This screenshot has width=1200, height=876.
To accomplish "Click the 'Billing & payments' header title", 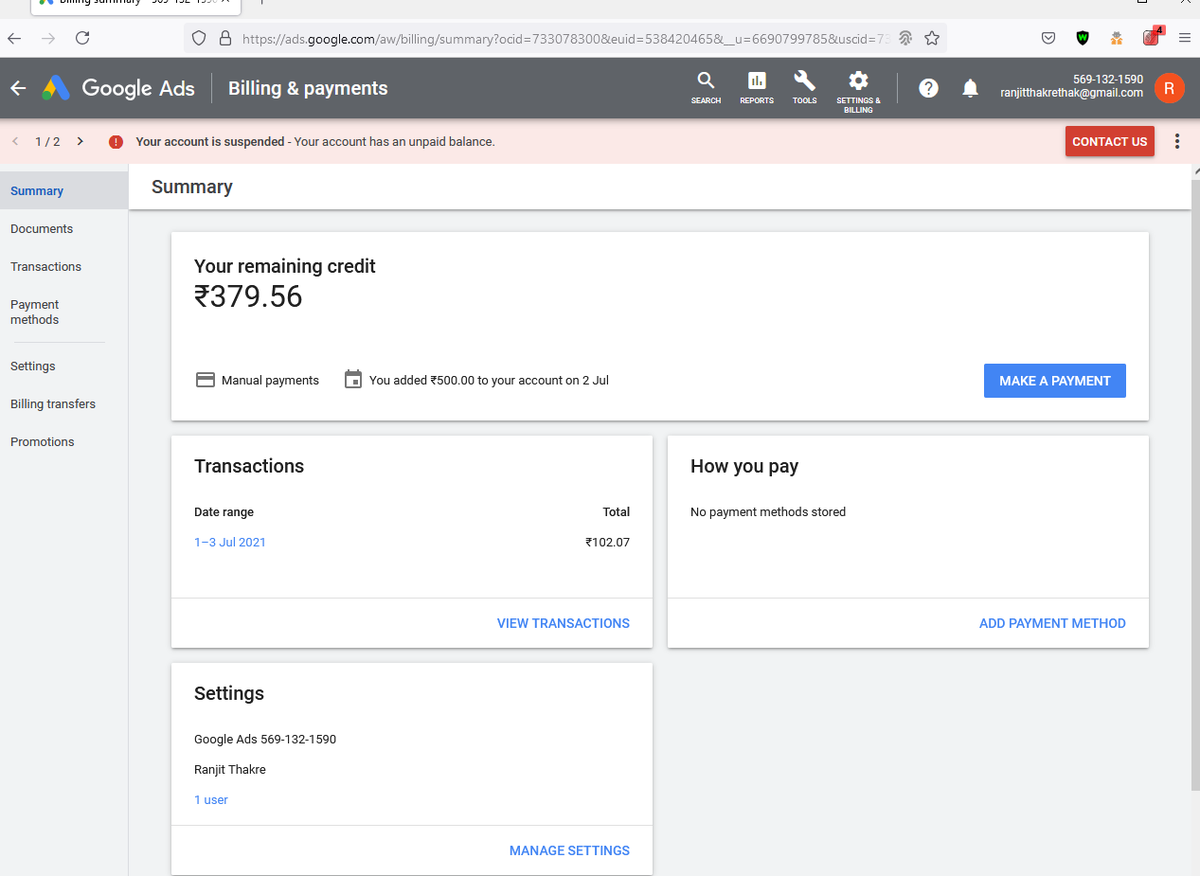I will (308, 88).
